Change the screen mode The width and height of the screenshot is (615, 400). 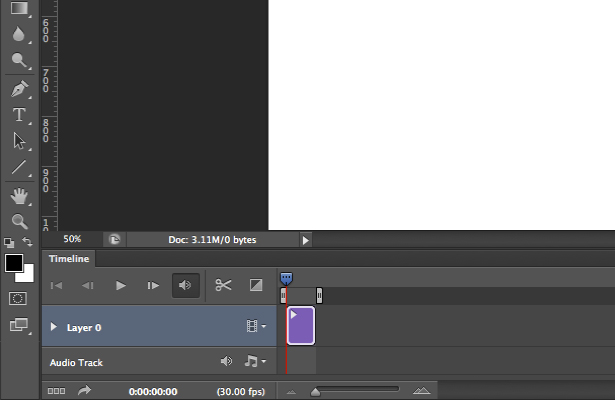coord(18,325)
